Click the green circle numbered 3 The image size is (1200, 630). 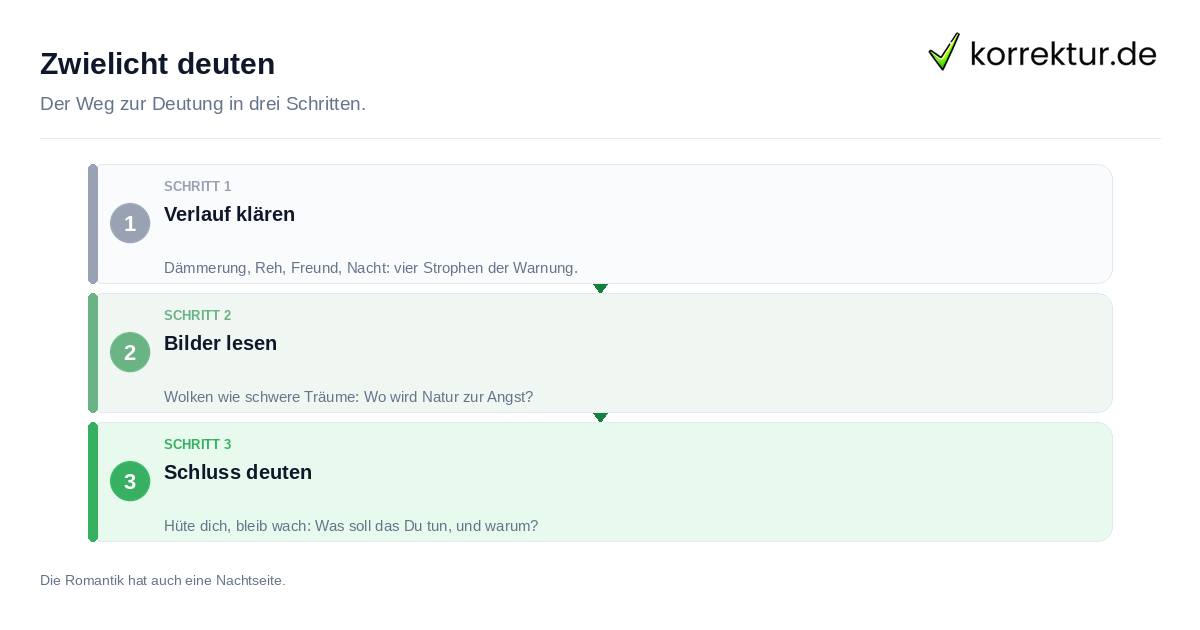click(x=130, y=481)
